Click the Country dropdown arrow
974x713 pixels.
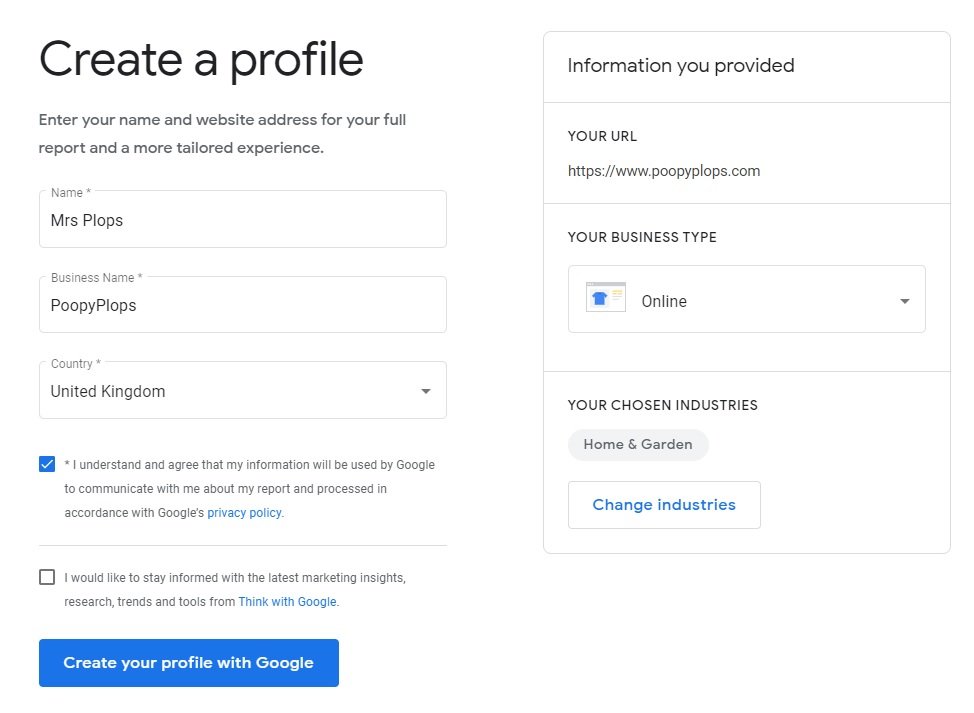coord(426,391)
